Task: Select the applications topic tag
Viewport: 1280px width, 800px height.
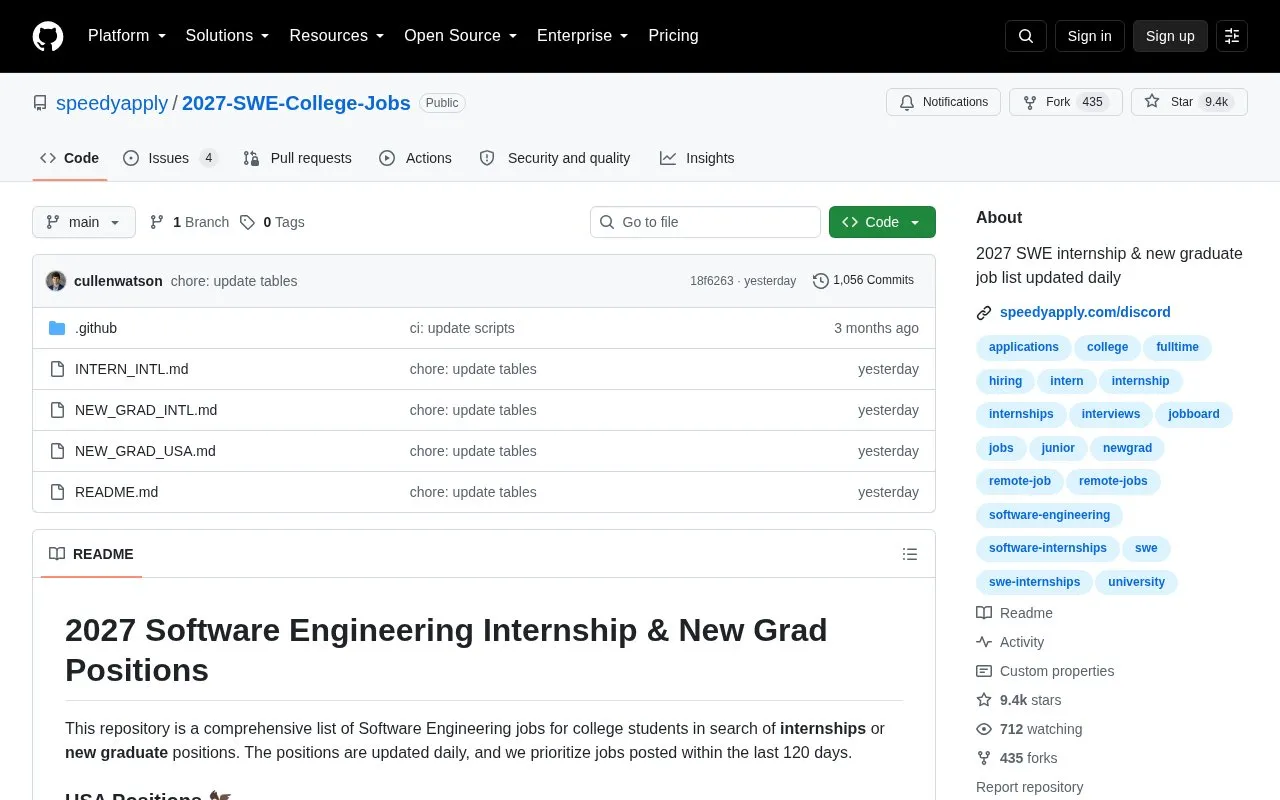Action: [x=1023, y=347]
